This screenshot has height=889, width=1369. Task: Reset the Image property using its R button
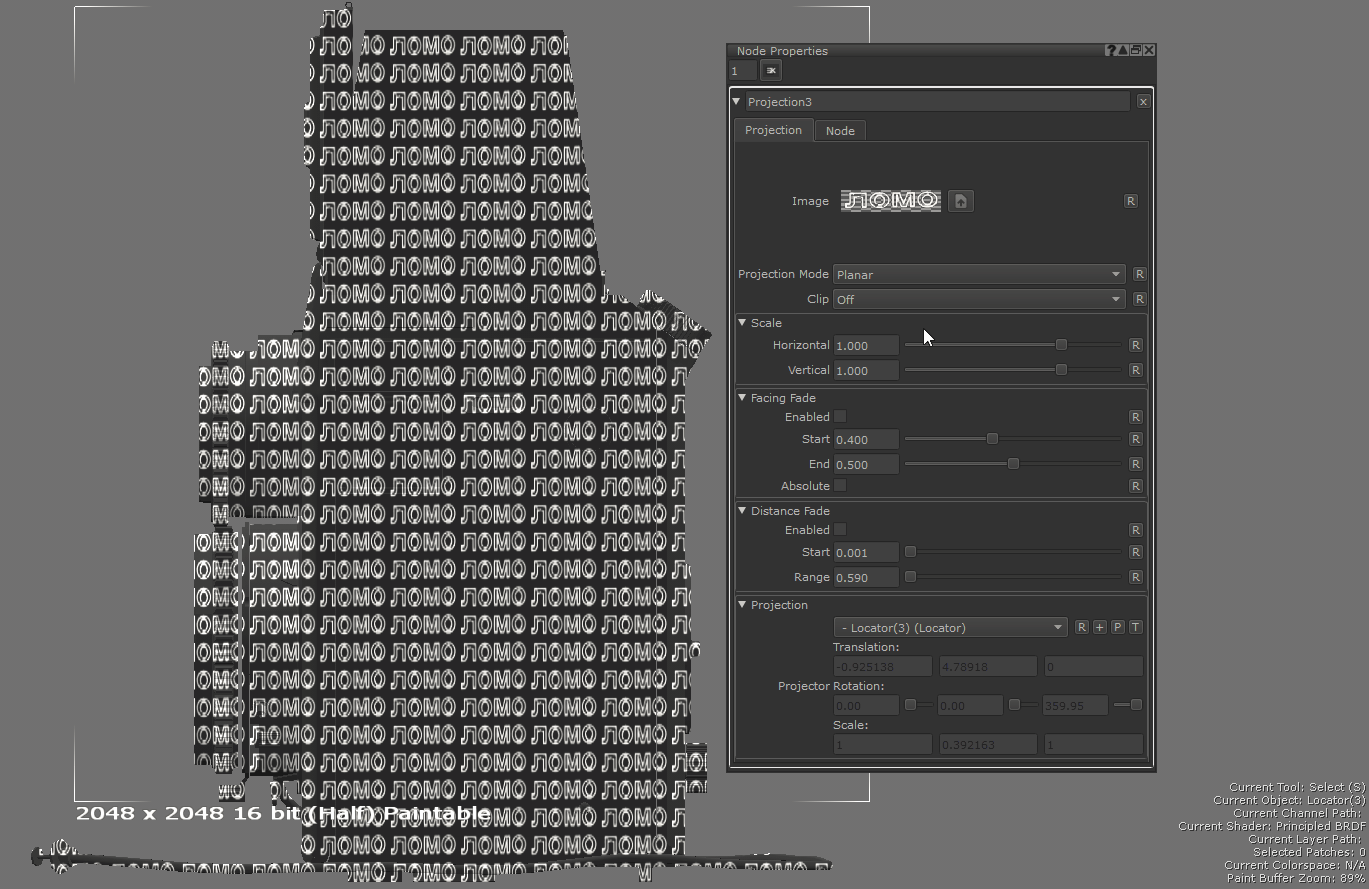pyautogui.click(x=1130, y=201)
